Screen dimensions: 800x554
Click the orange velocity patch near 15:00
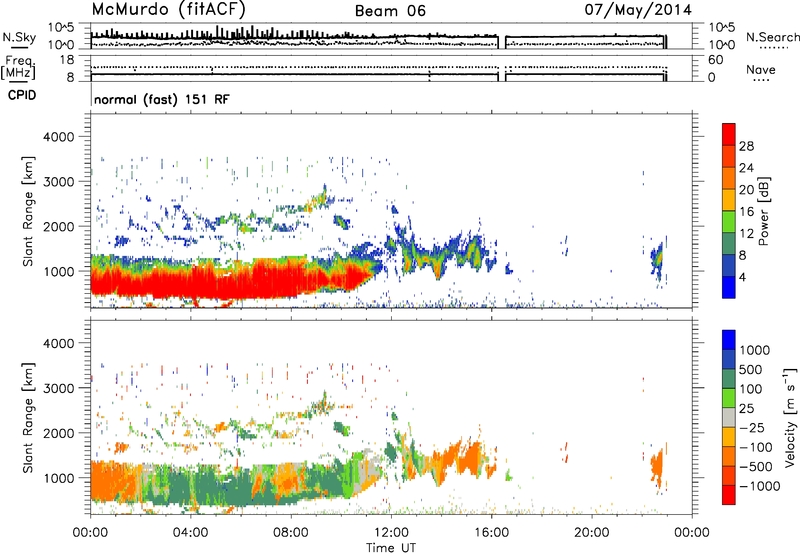point(467,458)
